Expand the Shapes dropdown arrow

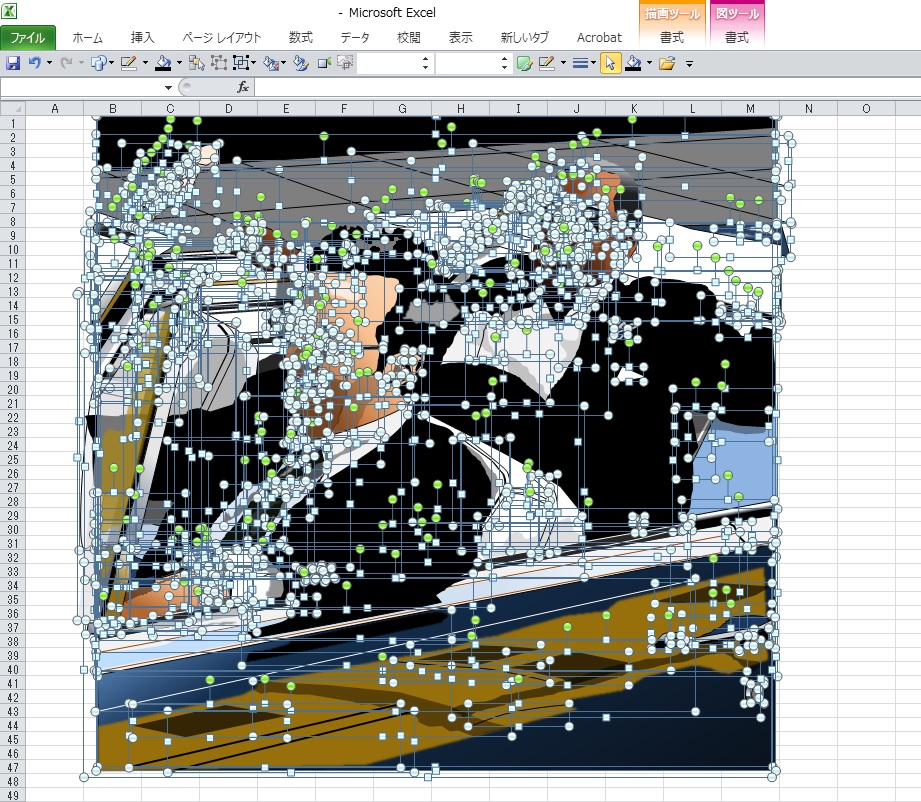click(x=111, y=63)
